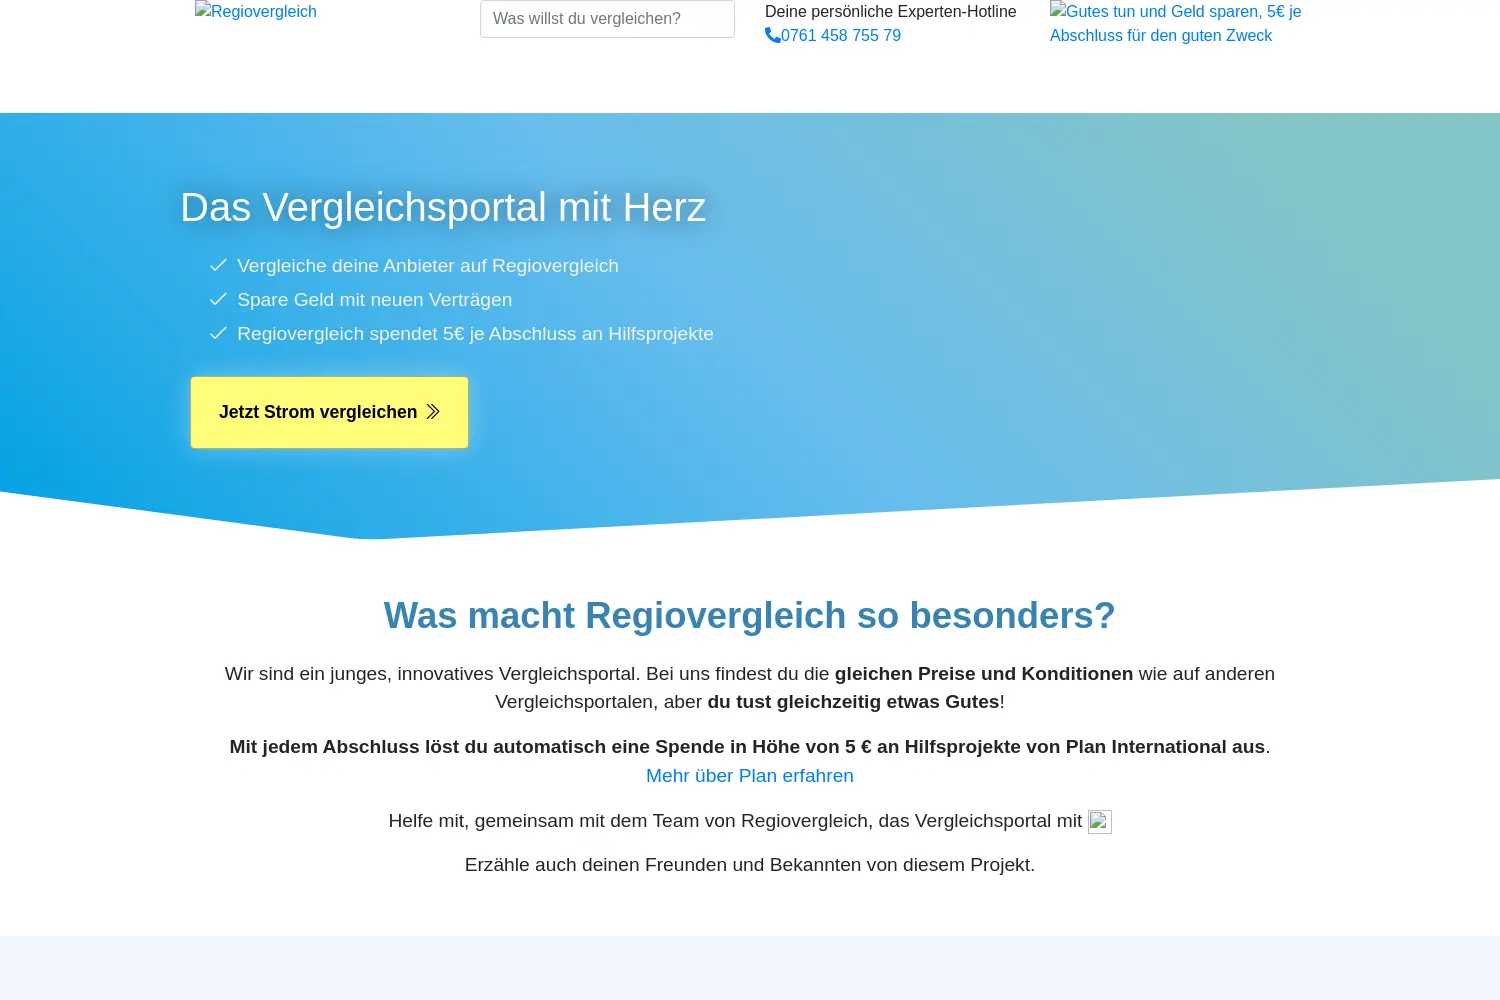Click the broken heart image after 'Vergleichsportal mit'

(1100, 821)
